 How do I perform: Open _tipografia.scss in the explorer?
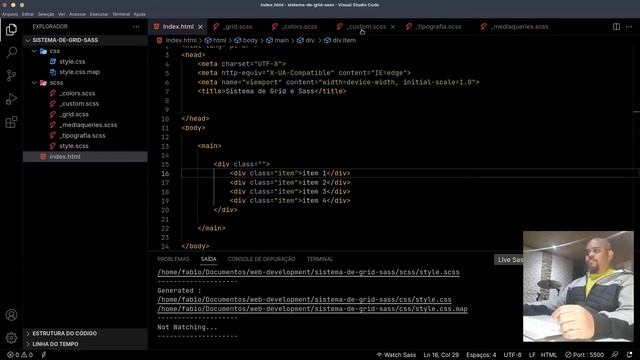(85, 136)
